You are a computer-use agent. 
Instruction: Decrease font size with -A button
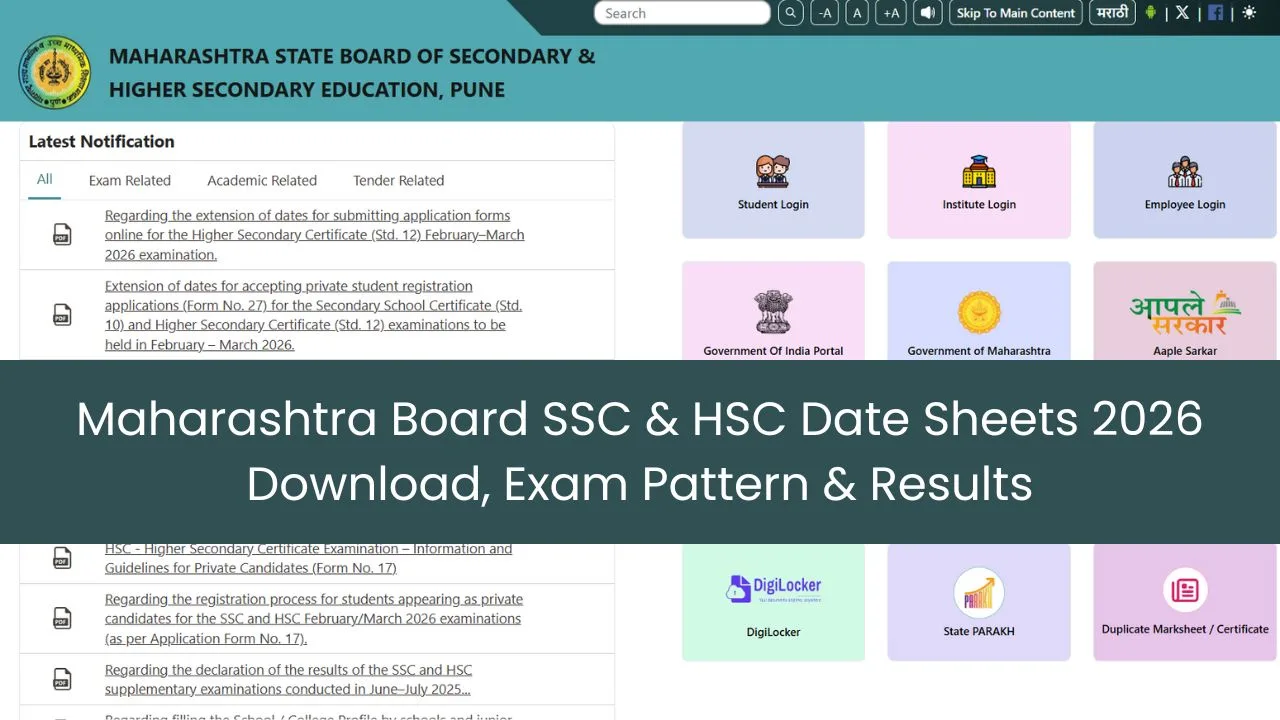(824, 13)
